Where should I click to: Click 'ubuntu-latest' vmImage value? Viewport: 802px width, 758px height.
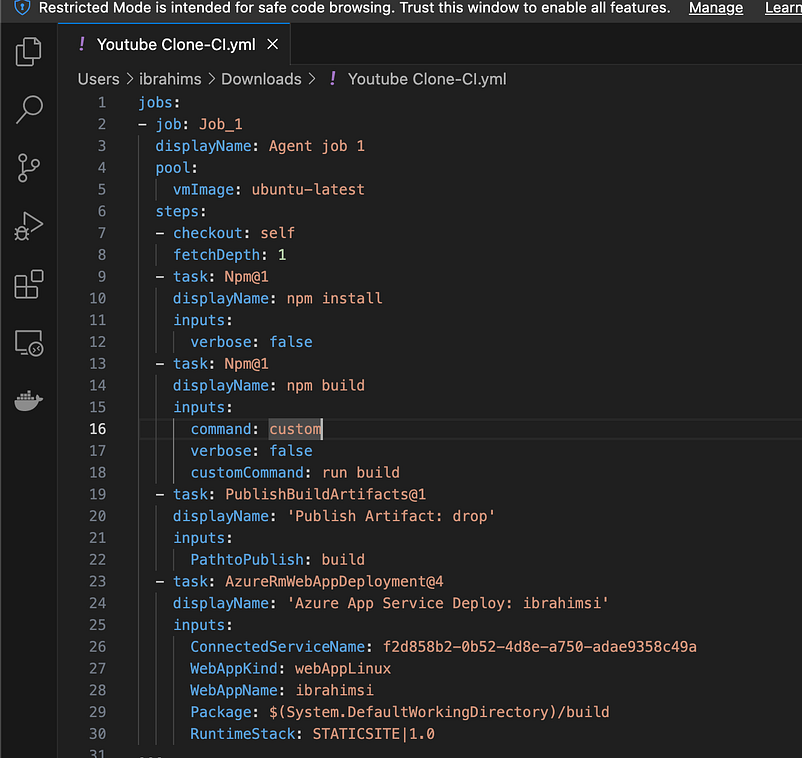[x=308, y=190]
